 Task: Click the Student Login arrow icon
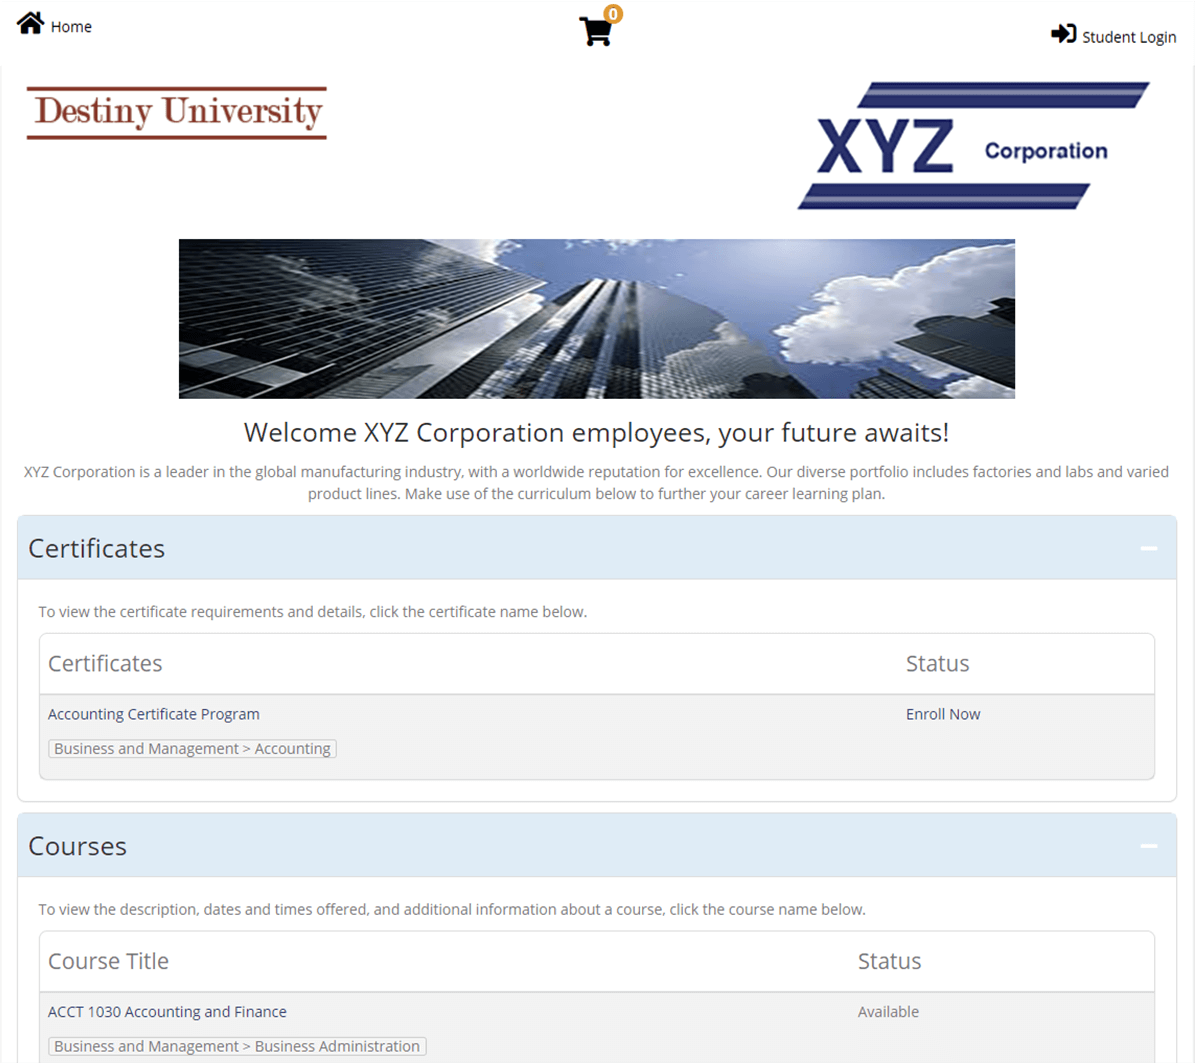[1063, 34]
